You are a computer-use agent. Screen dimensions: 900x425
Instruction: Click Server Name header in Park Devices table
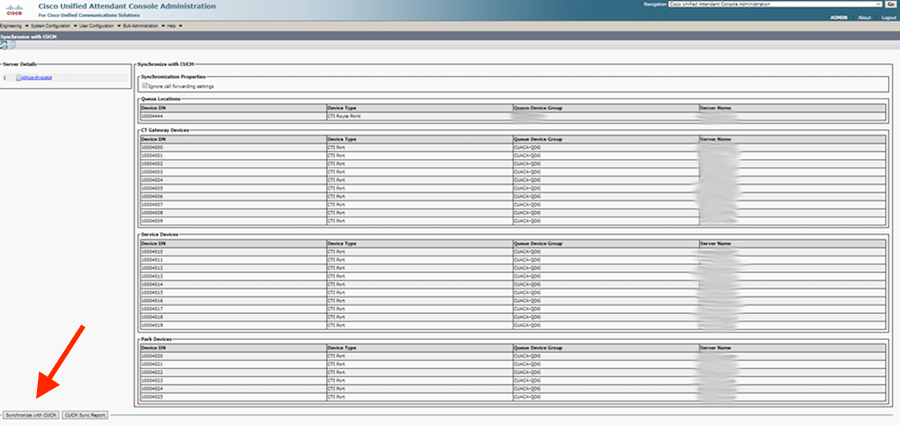click(792, 348)
